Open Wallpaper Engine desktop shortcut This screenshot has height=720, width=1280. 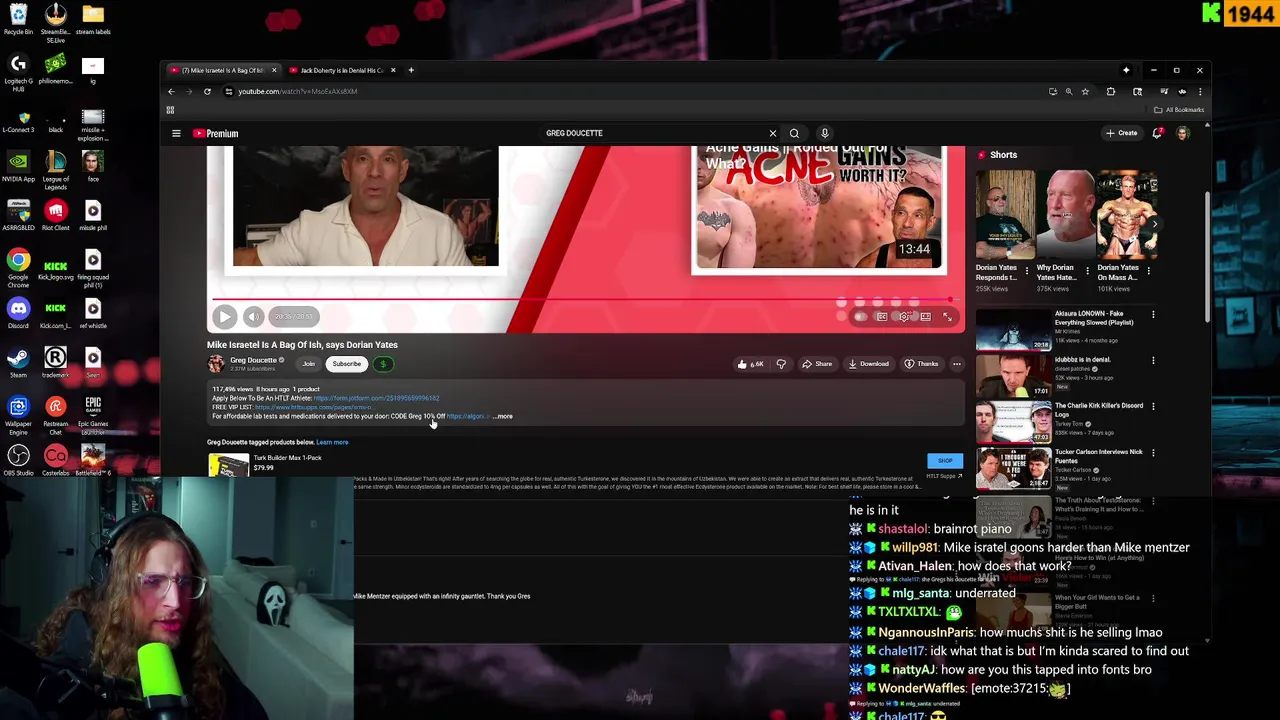(18, 413)
